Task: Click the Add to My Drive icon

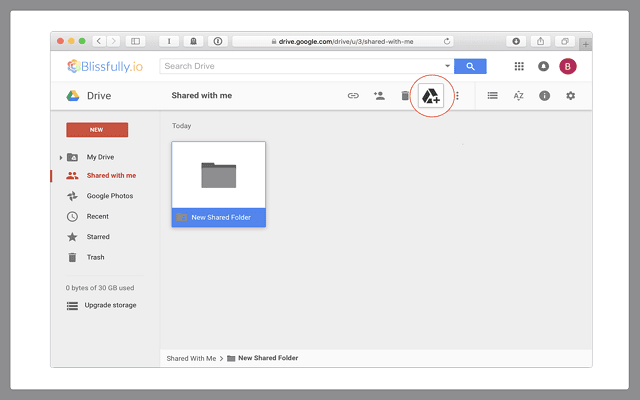Action: point(430,96)
